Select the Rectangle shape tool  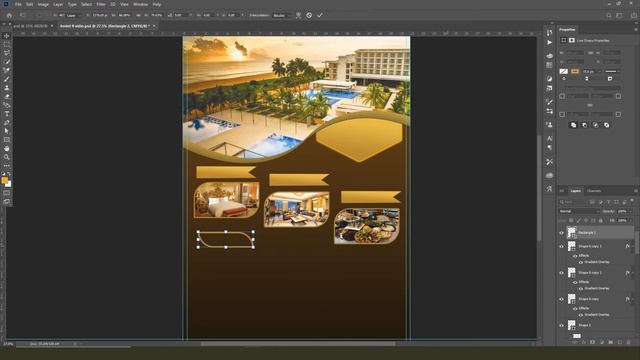coord(7,140)
